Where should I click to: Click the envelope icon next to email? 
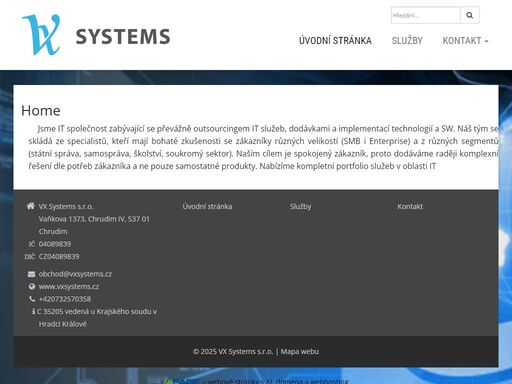(31, 274)
